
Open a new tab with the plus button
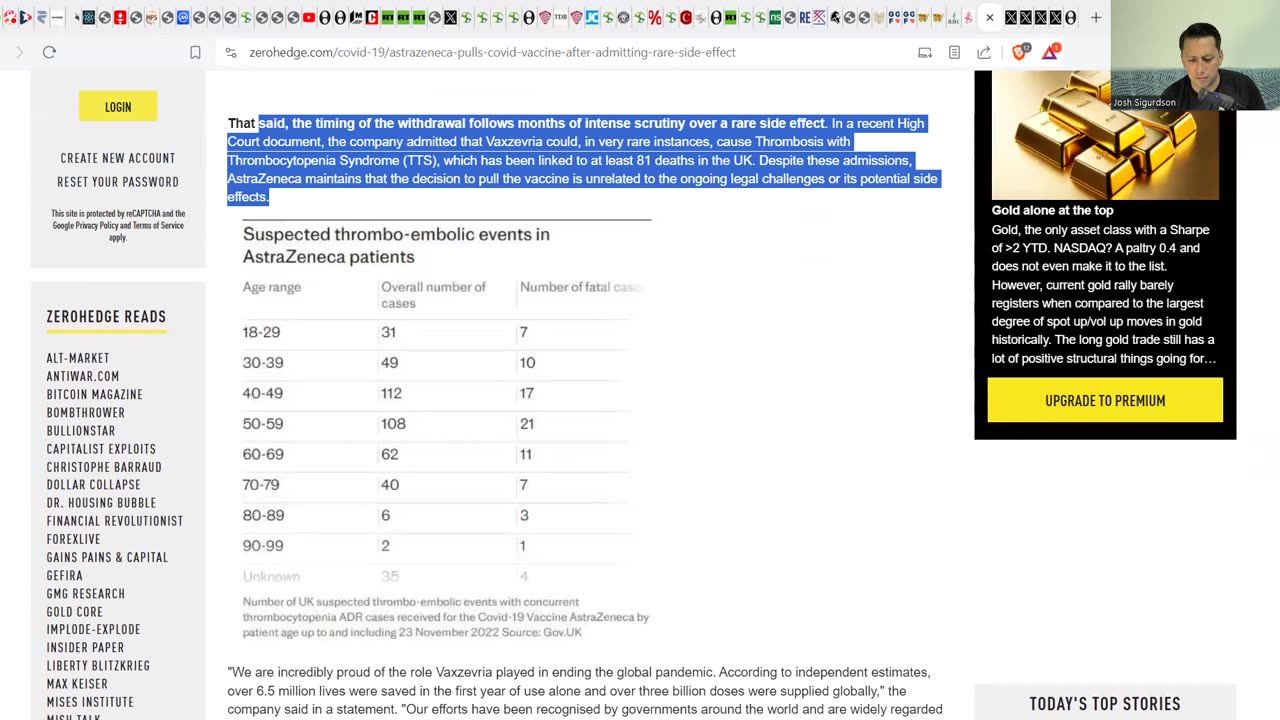pyautogui.click(x=1096, y=17)
